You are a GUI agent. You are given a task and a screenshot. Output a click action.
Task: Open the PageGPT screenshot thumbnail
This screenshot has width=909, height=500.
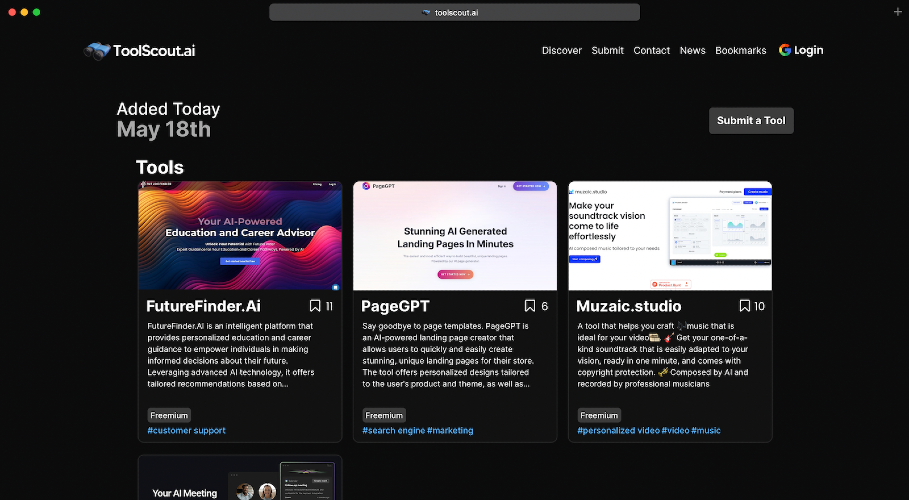click(x=455, y=235)
